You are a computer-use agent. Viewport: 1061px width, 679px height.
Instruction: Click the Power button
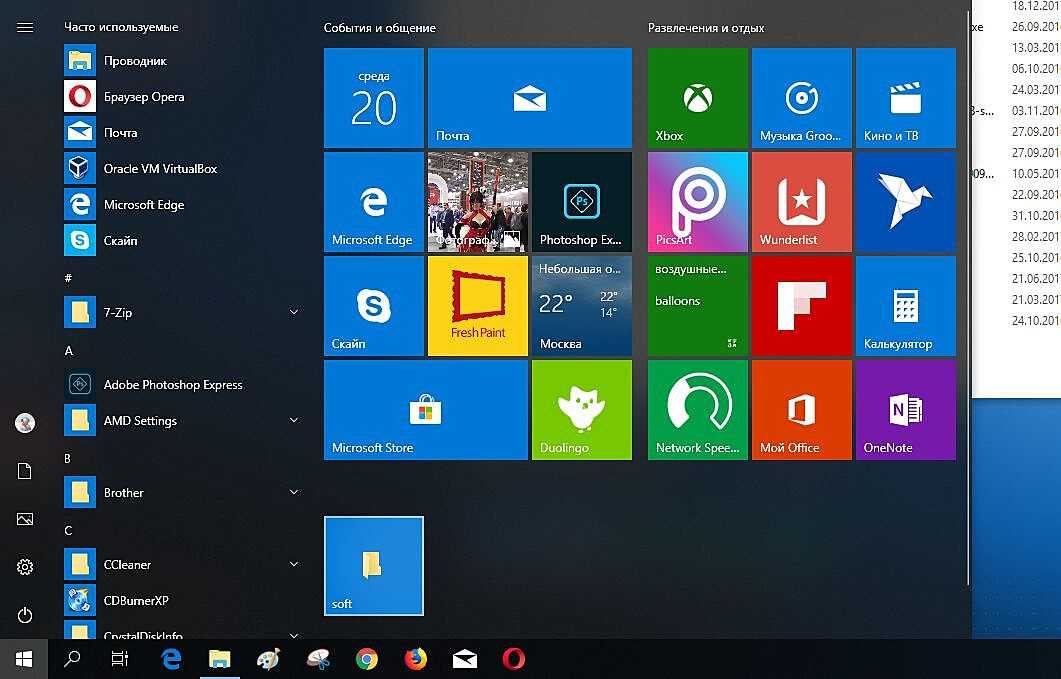(25, 615)
